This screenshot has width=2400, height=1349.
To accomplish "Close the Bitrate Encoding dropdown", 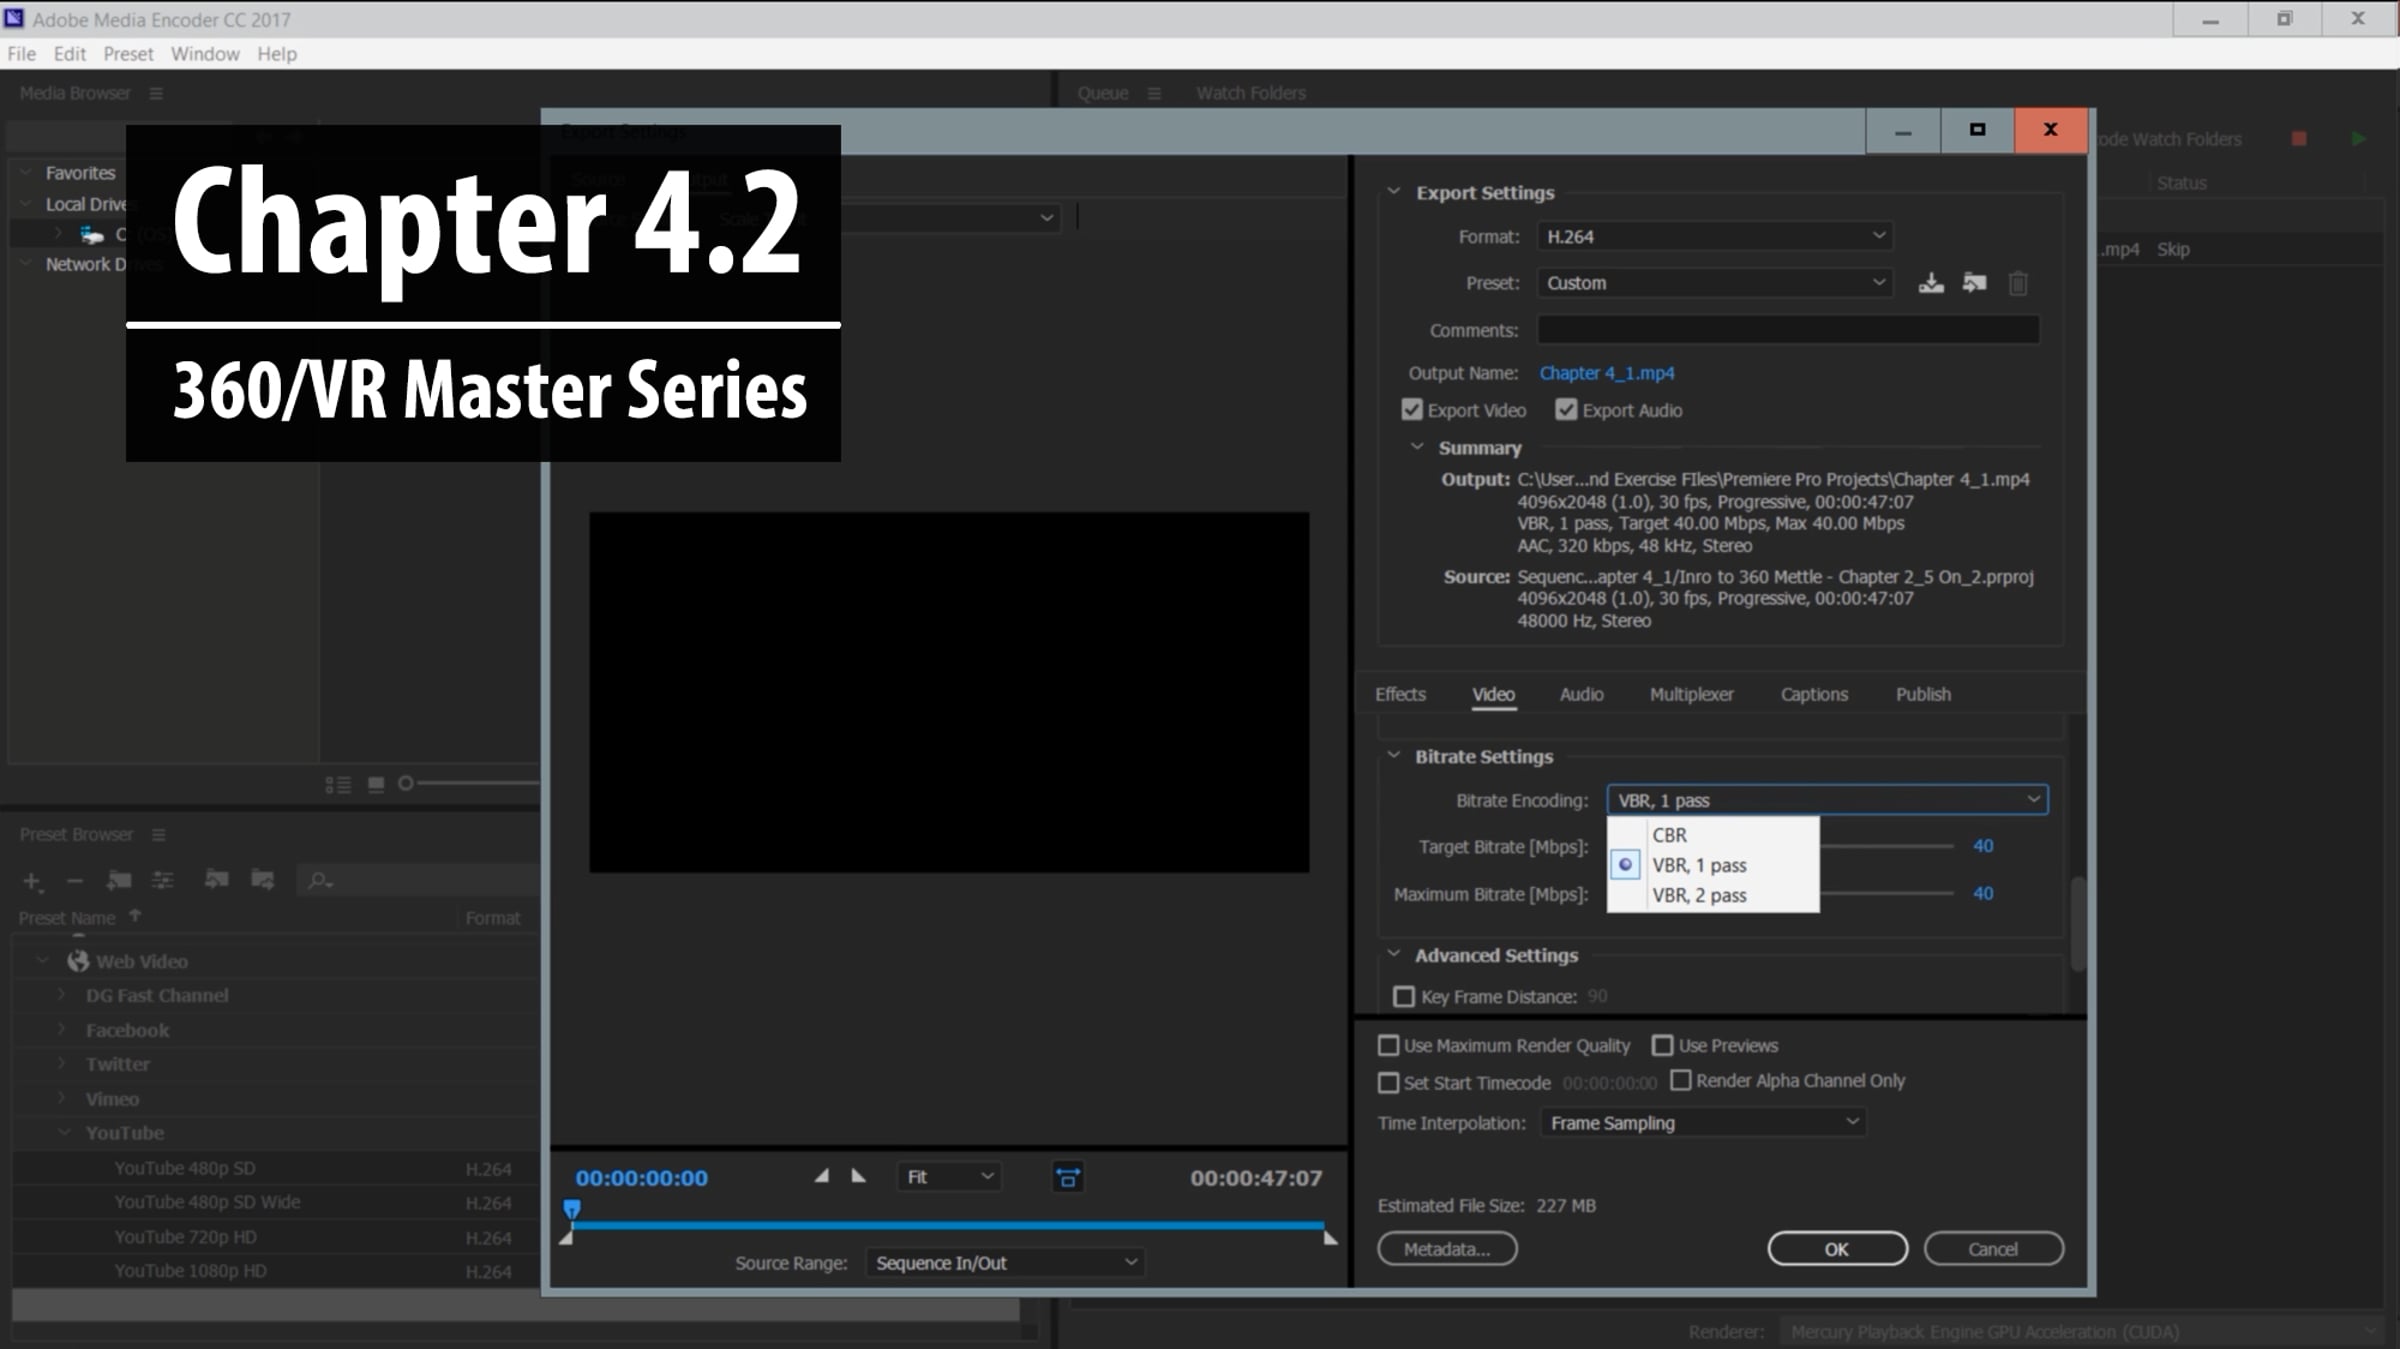I will [1827, 800].
